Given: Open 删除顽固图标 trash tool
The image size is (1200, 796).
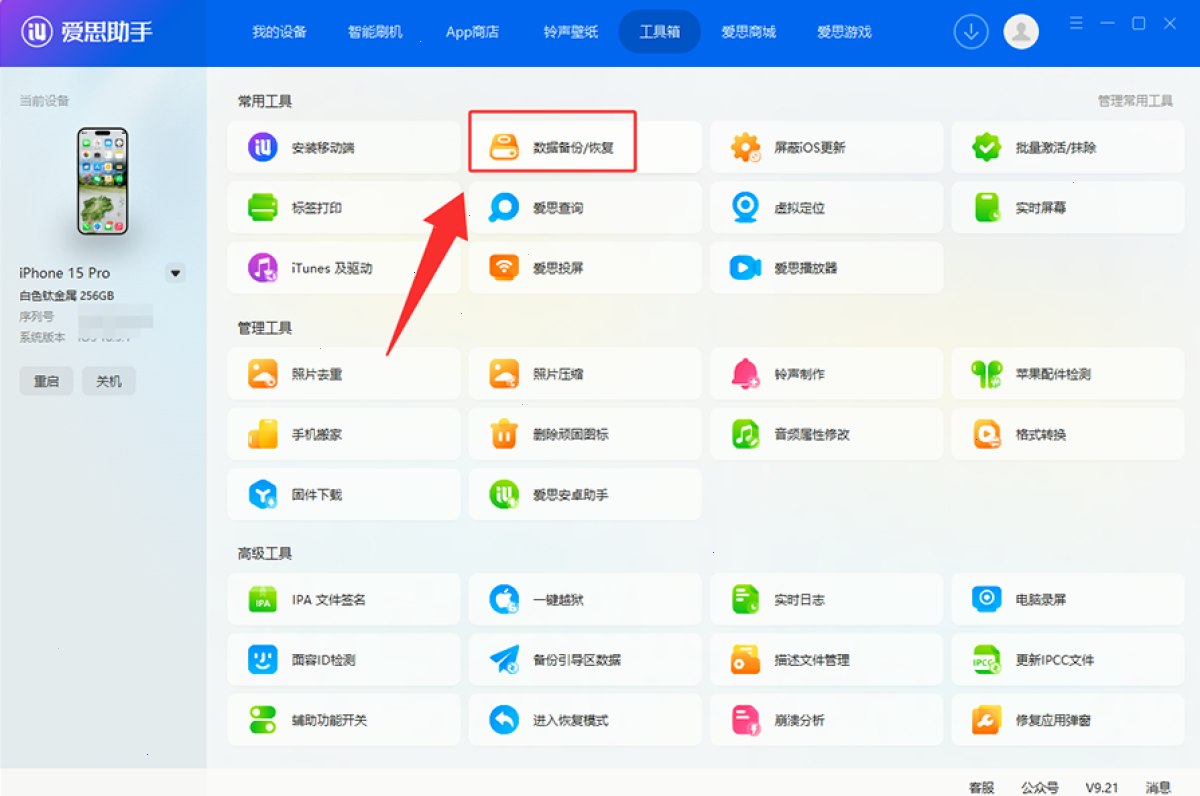Looking at the screenshot, I should click(585, 434).
